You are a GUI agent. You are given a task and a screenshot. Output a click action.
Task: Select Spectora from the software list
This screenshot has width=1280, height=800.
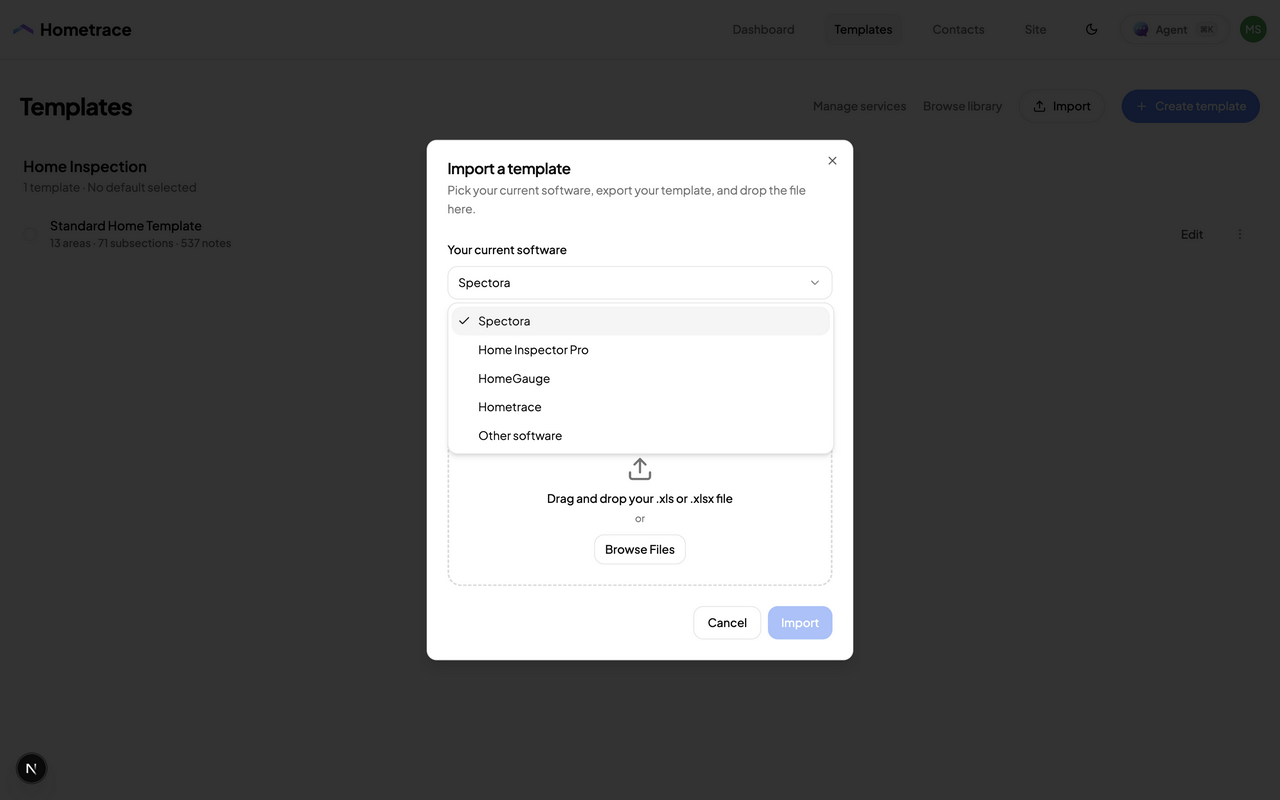click(x=640, y=321)
